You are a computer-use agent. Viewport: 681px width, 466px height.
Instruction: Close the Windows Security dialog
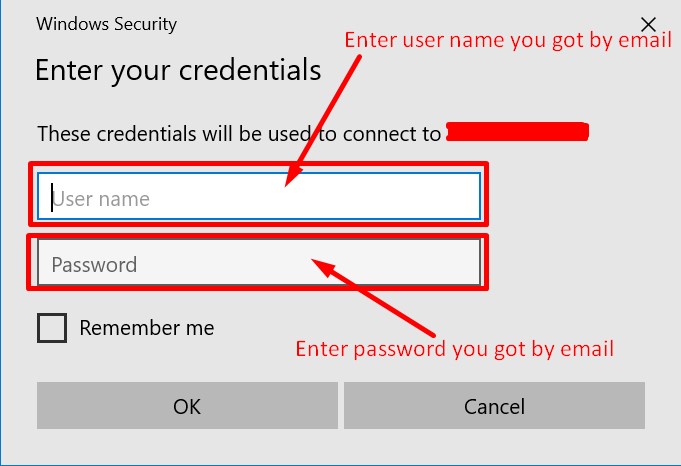click(x=649, y=24)
